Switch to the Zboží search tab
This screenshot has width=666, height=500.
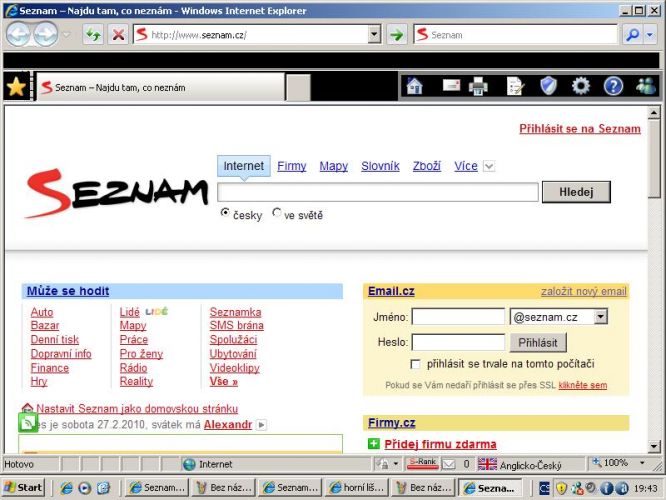(426, 166)
